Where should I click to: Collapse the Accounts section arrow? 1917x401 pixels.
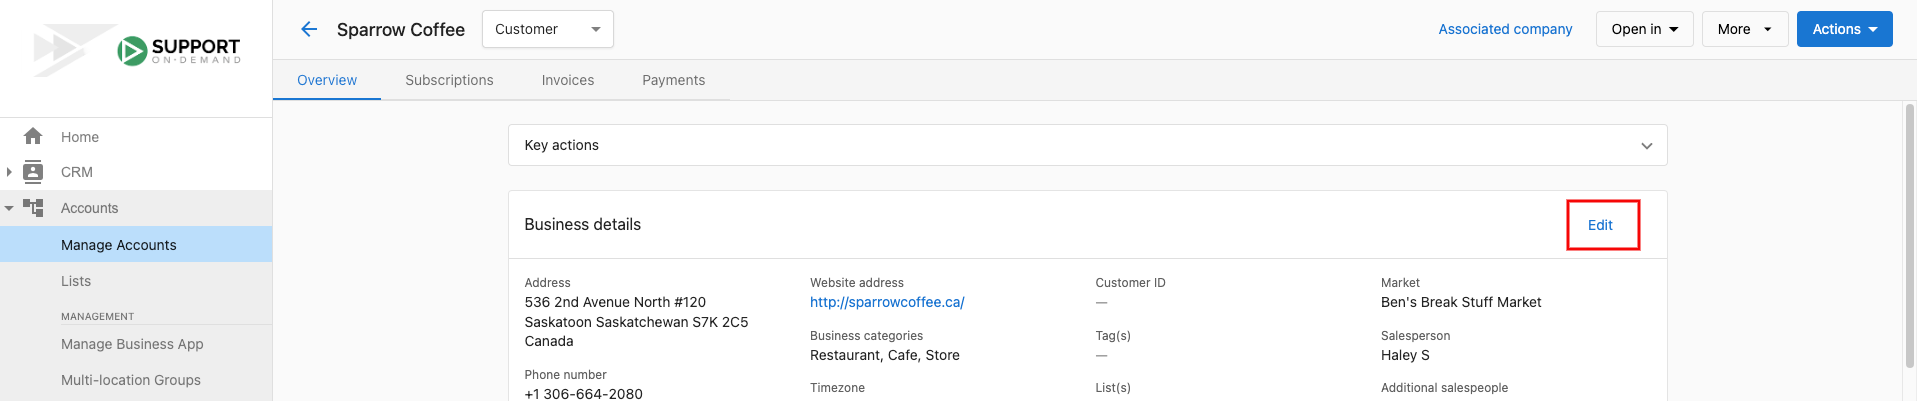[9, 208]
